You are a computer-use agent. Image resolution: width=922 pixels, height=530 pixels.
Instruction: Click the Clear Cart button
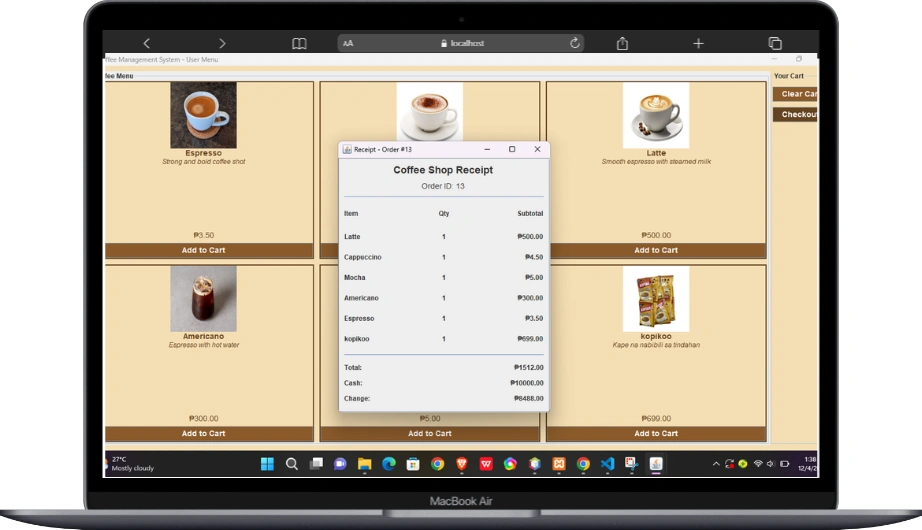(x=795, y=94)
